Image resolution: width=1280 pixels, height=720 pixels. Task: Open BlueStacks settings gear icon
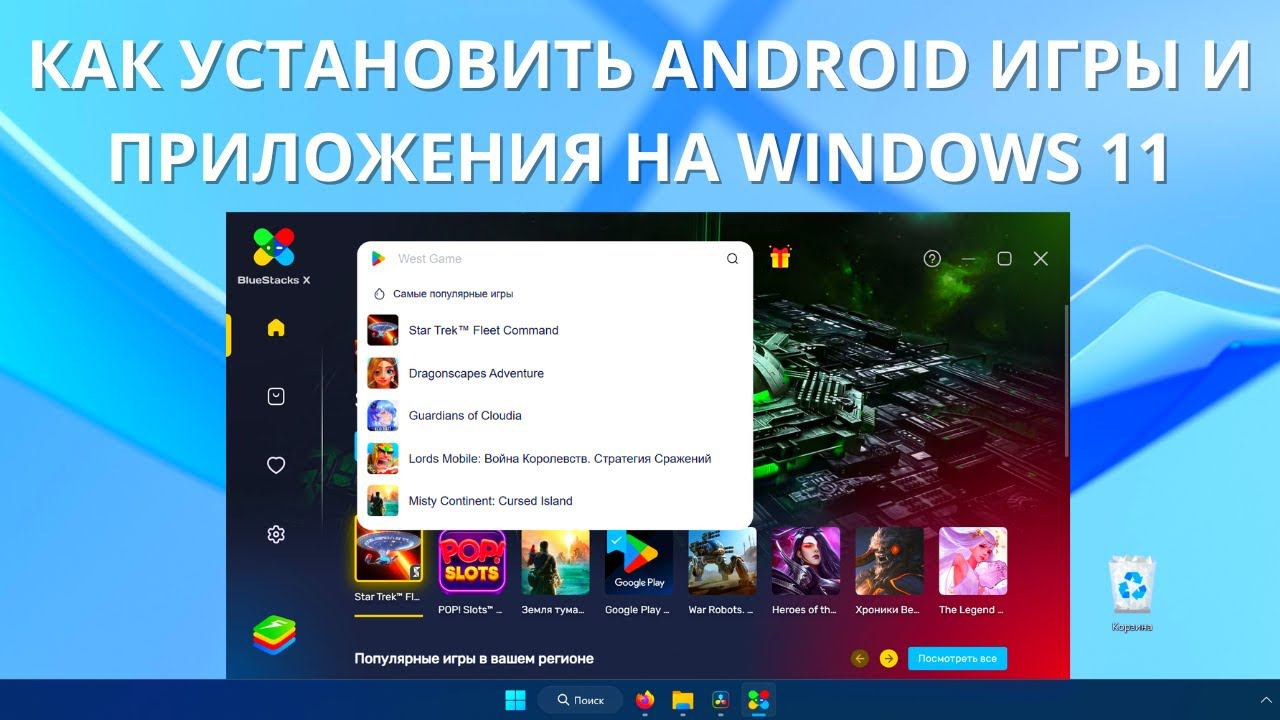coord(276,534)
